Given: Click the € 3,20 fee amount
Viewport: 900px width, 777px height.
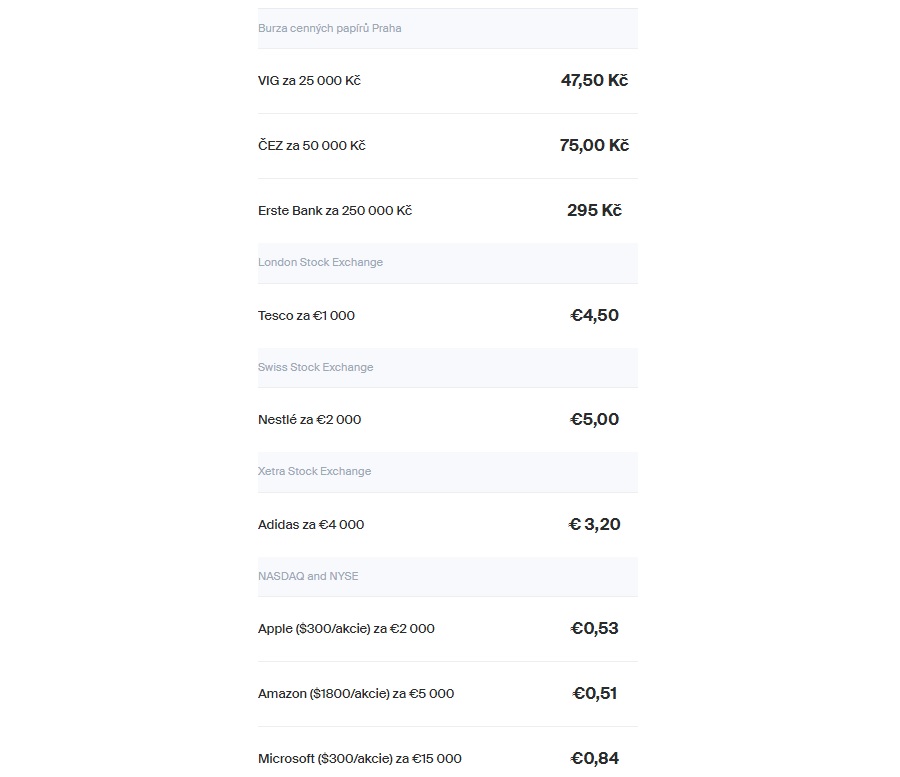Looking at the screenshot, I should 594,524.
